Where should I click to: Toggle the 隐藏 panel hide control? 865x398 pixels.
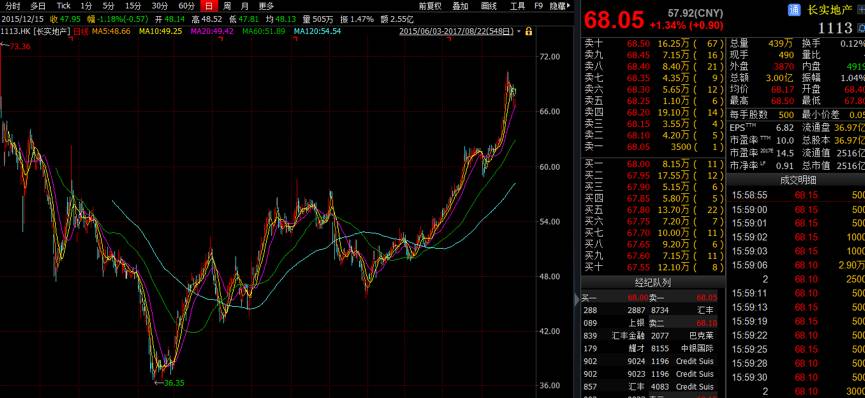(x=560, y=6)
